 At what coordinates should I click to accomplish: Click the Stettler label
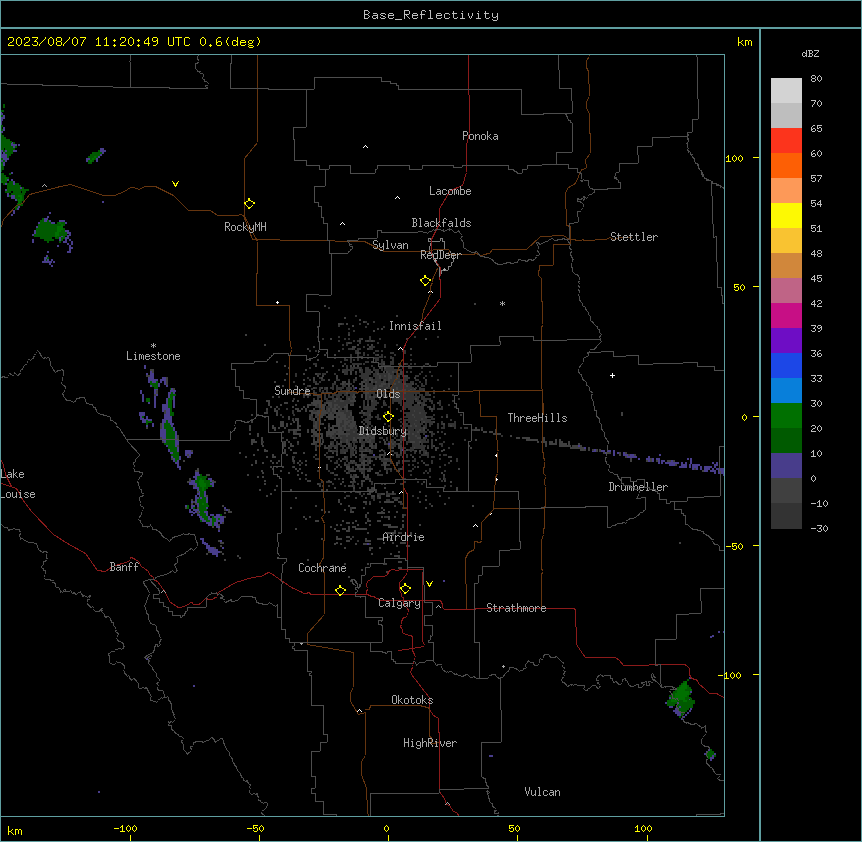634,237
